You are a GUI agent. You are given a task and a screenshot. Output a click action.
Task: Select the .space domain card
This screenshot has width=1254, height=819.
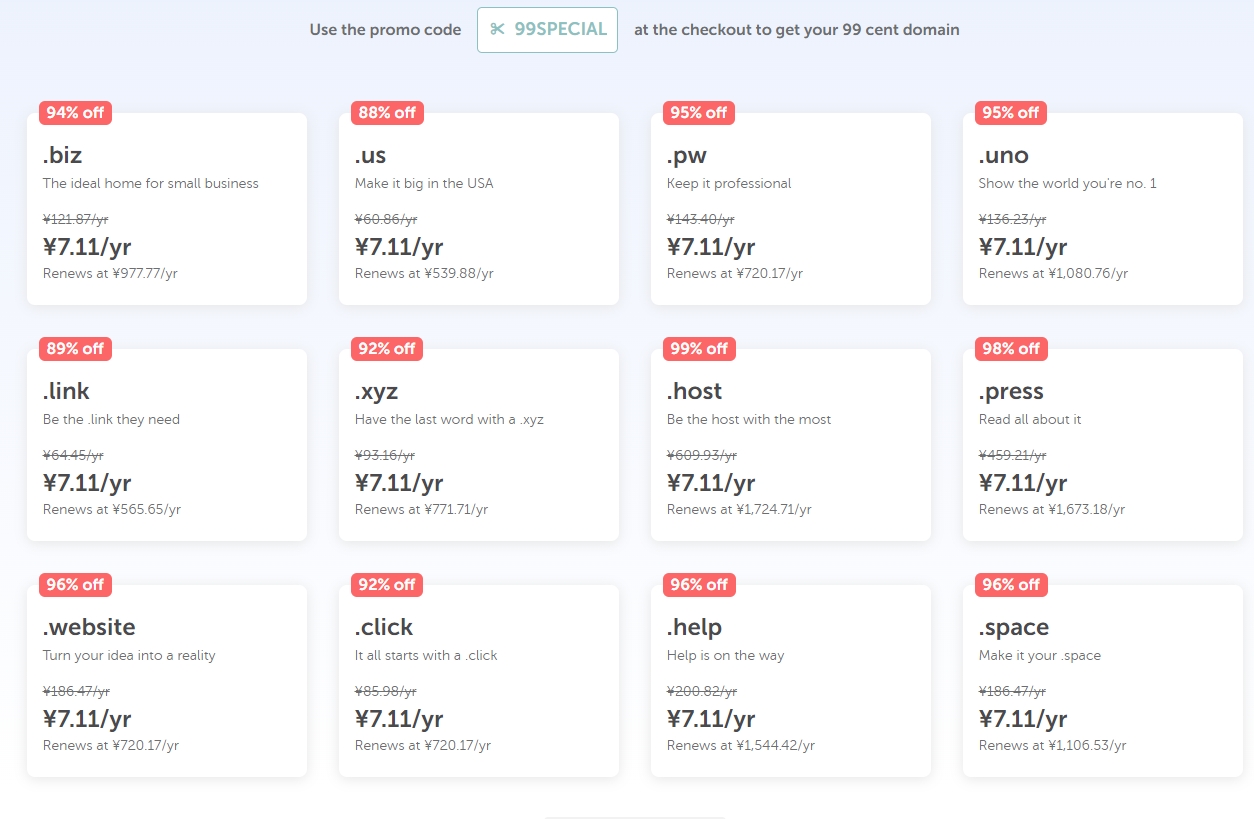pyautogui.click(x=1102, y=681)
